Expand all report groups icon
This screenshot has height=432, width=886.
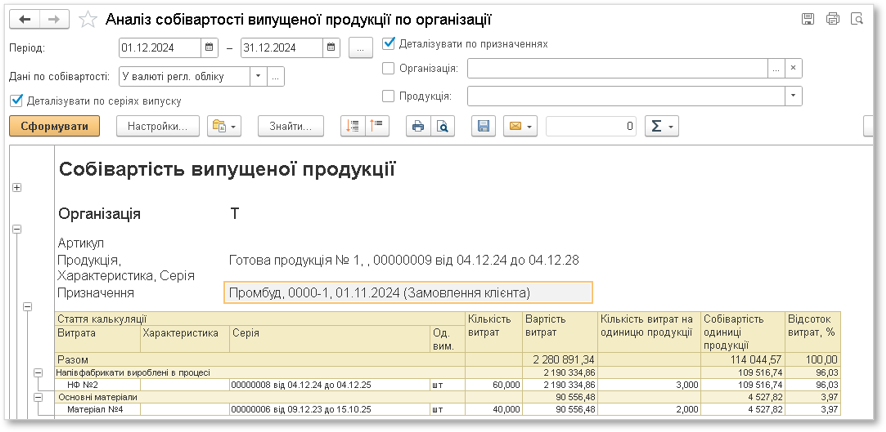point(353,126)
